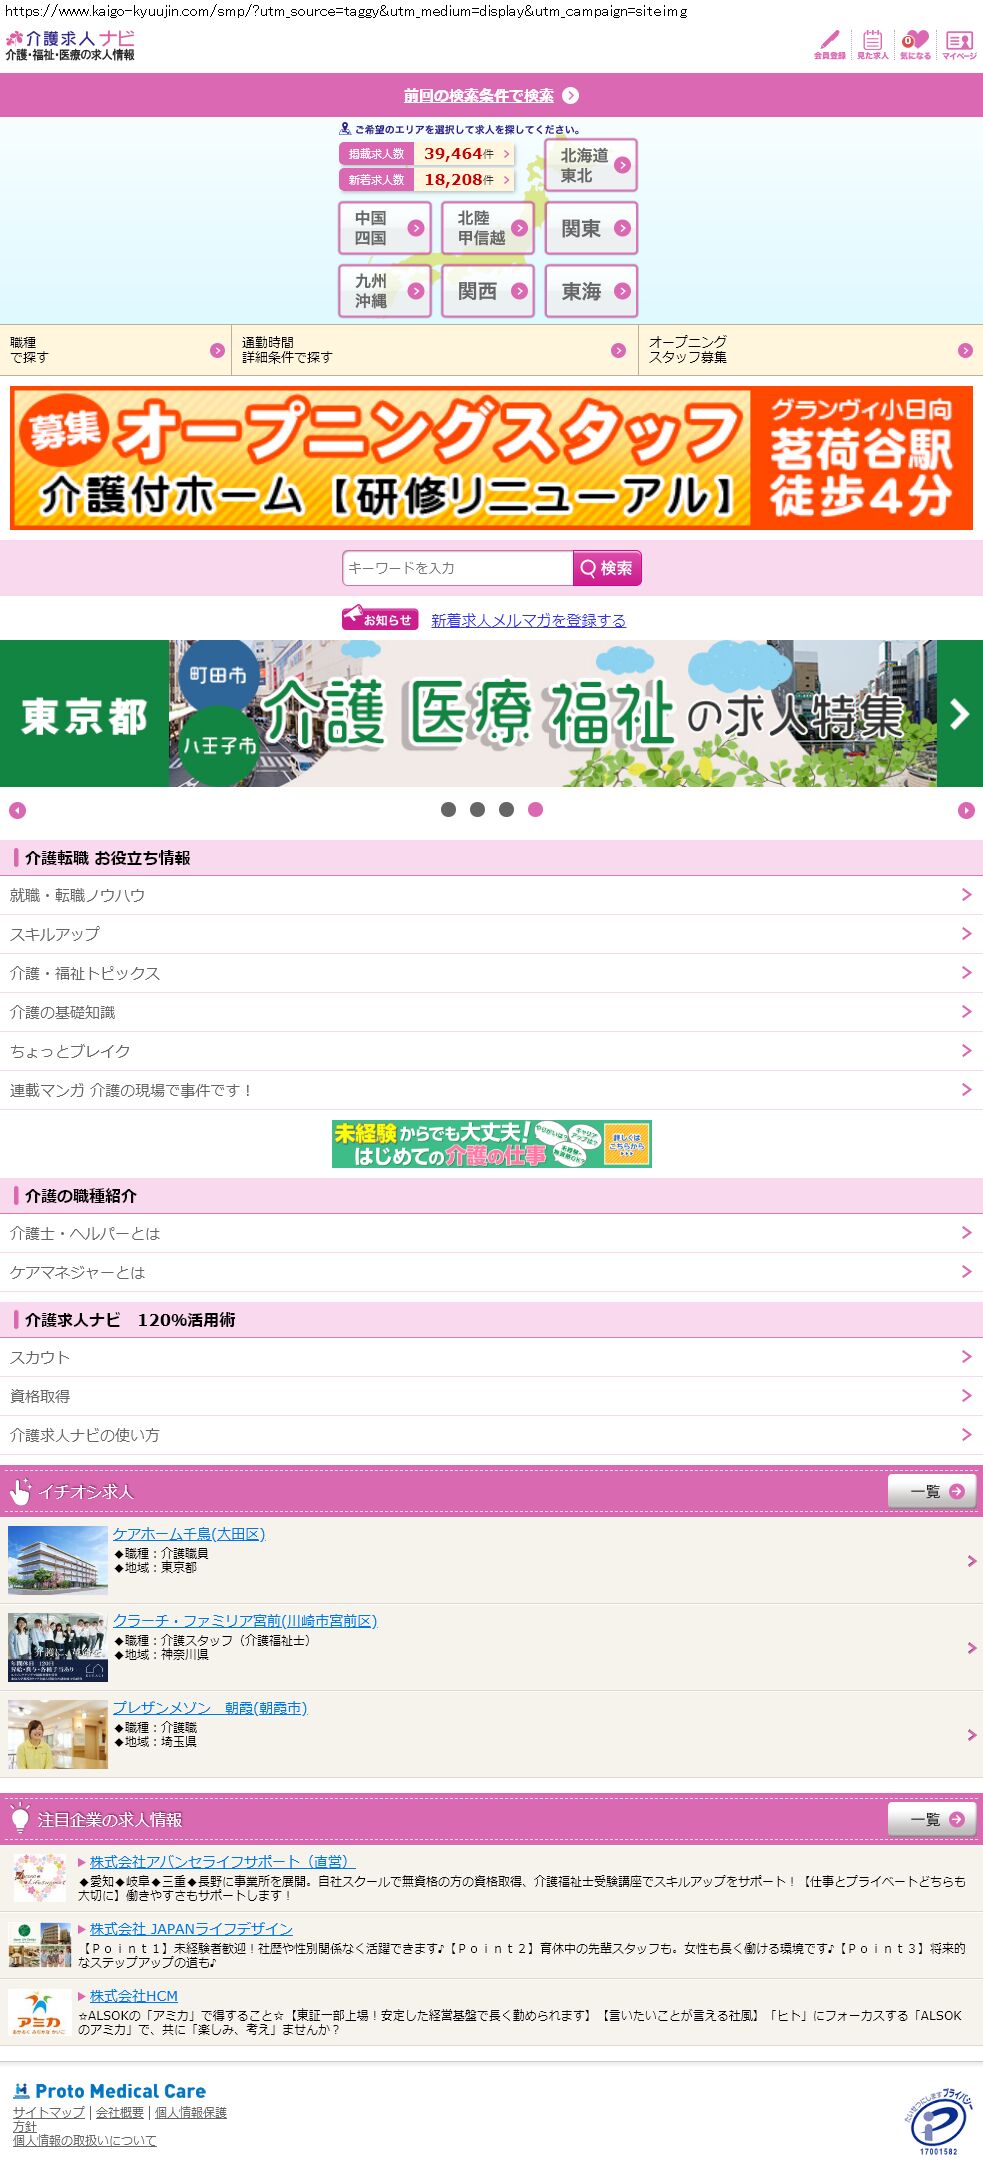983x2170 pixels.
Task: Select the 関西 area button
Action: pyautogui.click(x=488, y=291)
